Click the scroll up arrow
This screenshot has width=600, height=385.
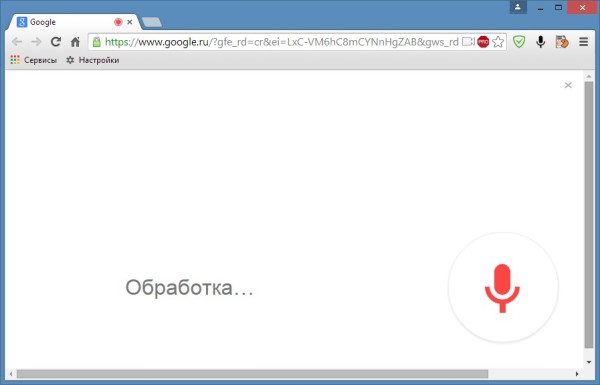pyautogui.click(x=589, y=77)
